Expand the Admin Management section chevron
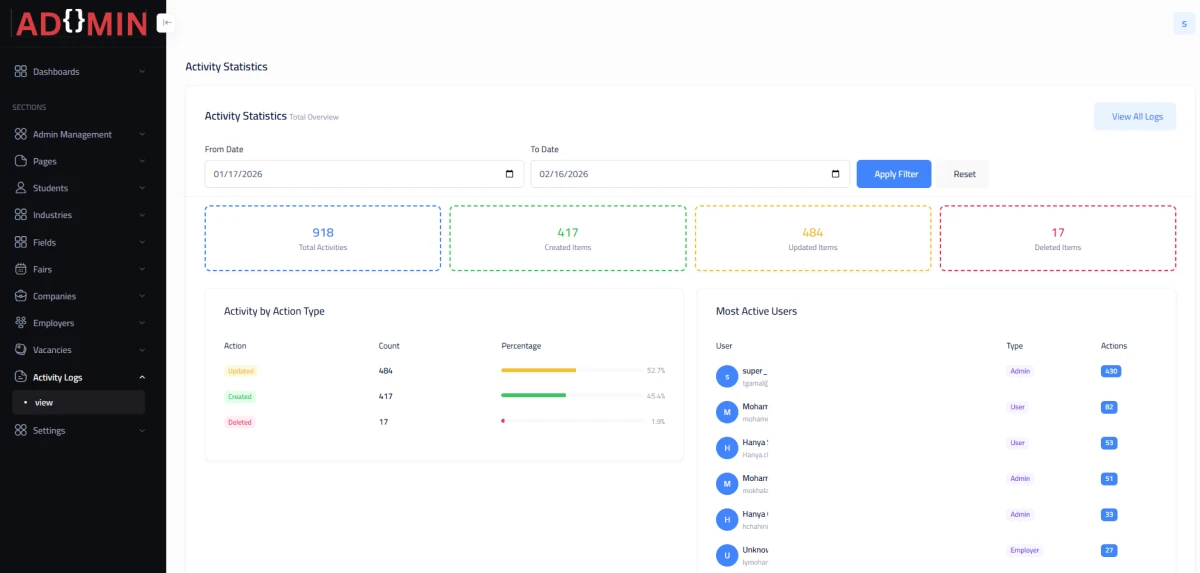Screen dimensions: 1200x573 pos(142,134)
